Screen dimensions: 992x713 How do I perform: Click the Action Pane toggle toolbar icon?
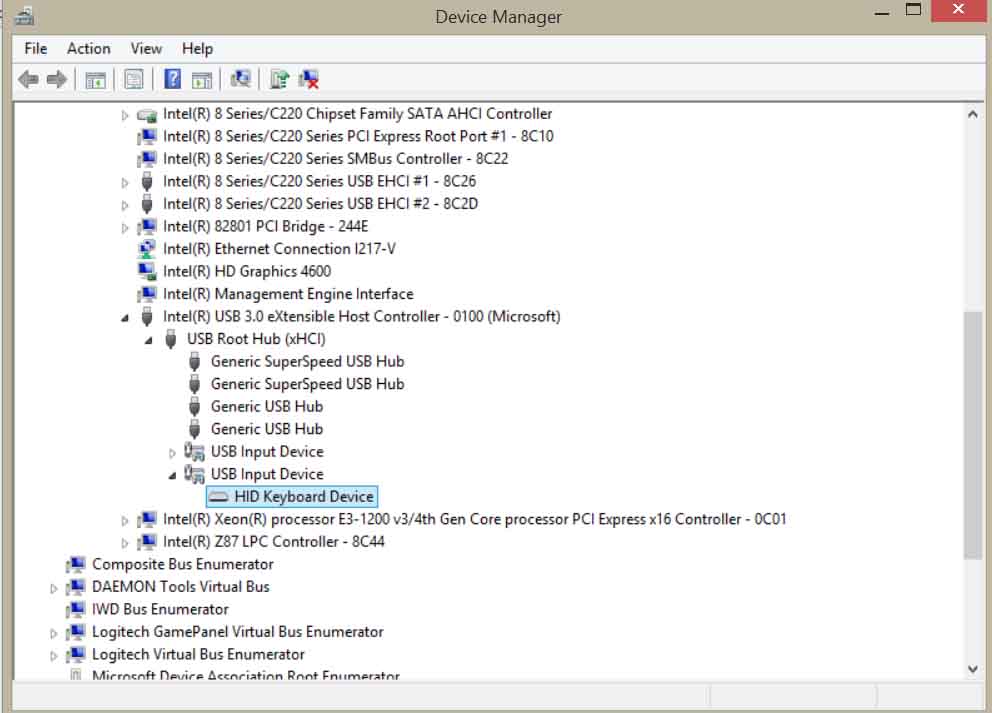(202, 80)
